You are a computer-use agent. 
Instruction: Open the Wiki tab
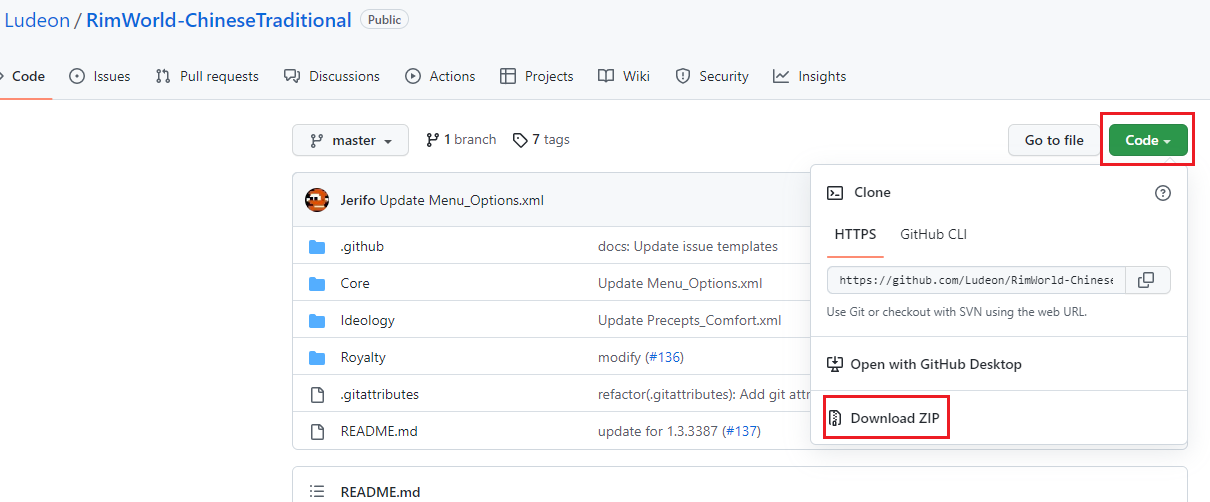(x=624, y=76)
